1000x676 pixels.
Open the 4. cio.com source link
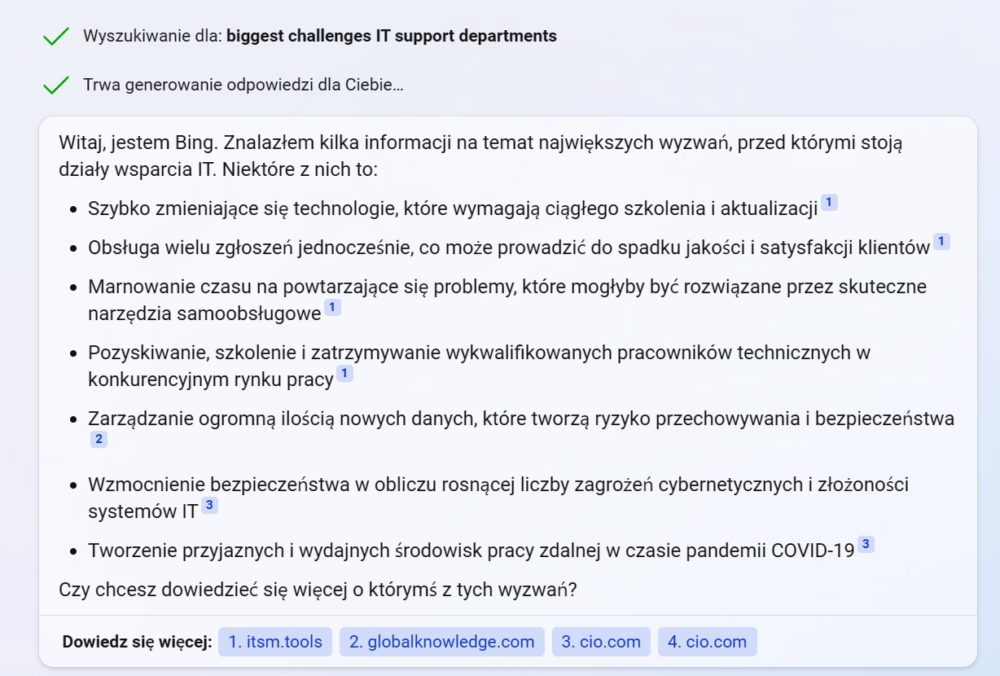coord(707,642)
